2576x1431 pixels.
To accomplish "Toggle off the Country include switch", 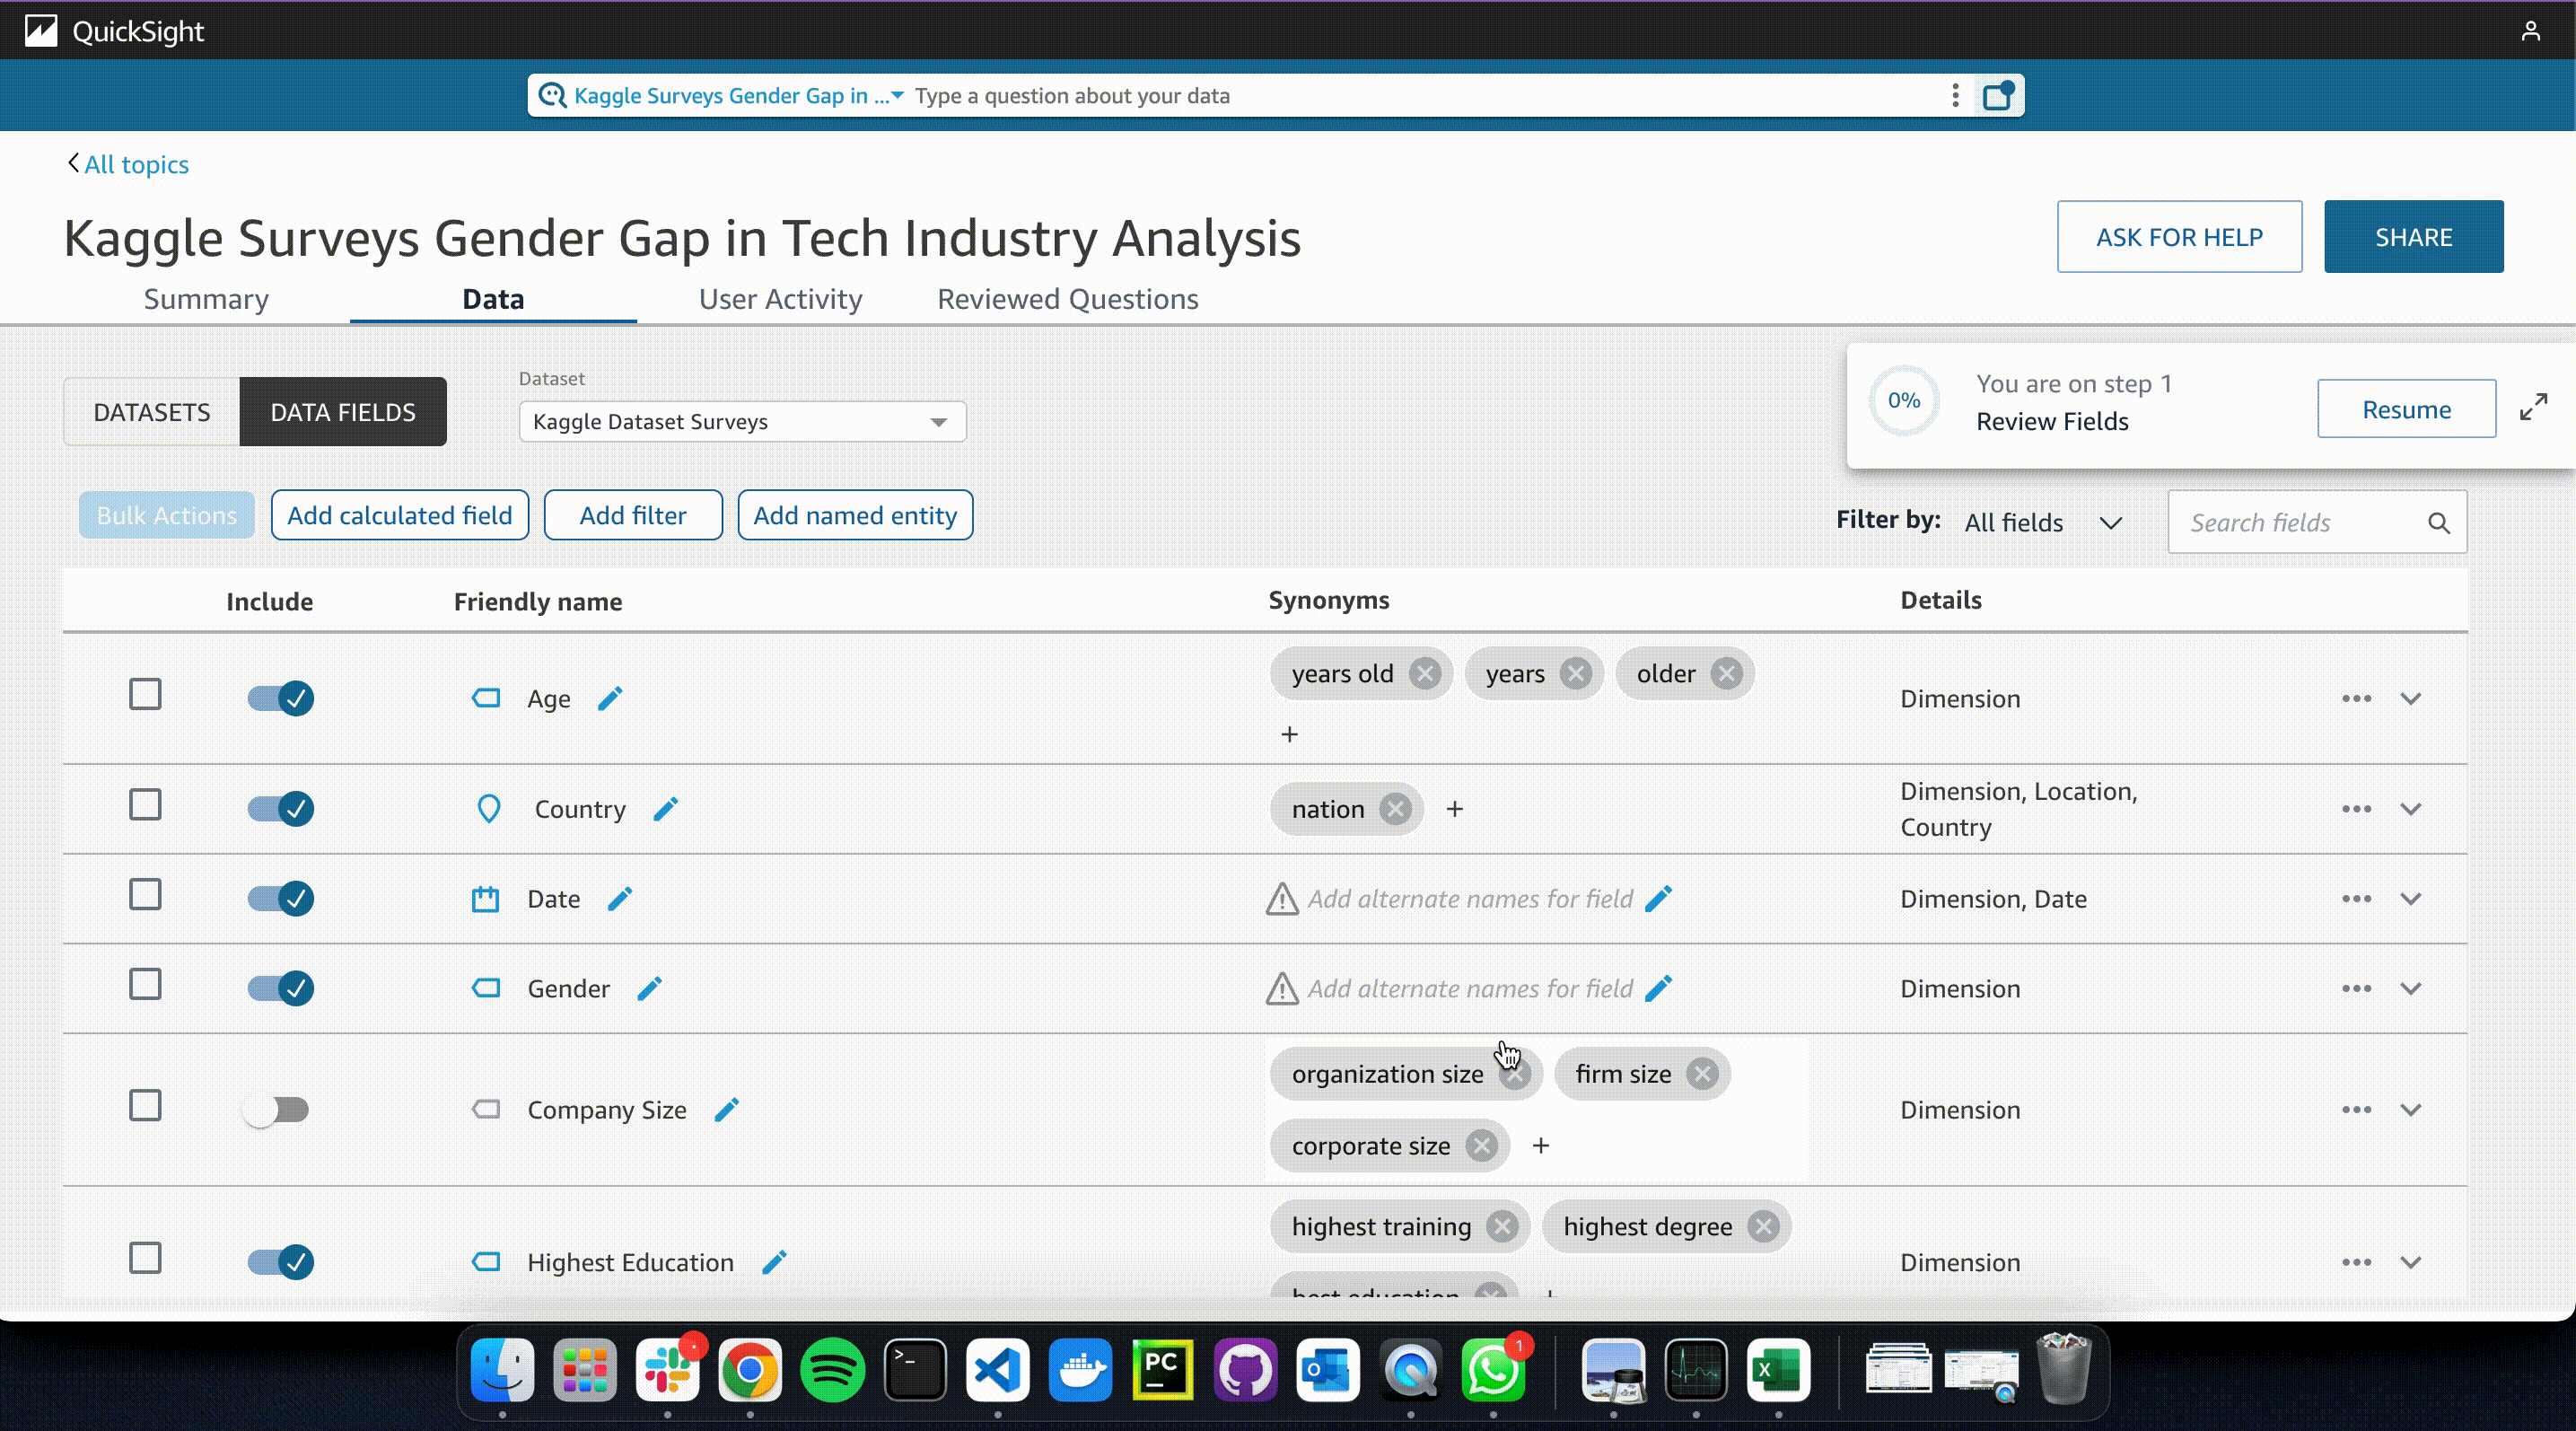I will coord(281,808).
